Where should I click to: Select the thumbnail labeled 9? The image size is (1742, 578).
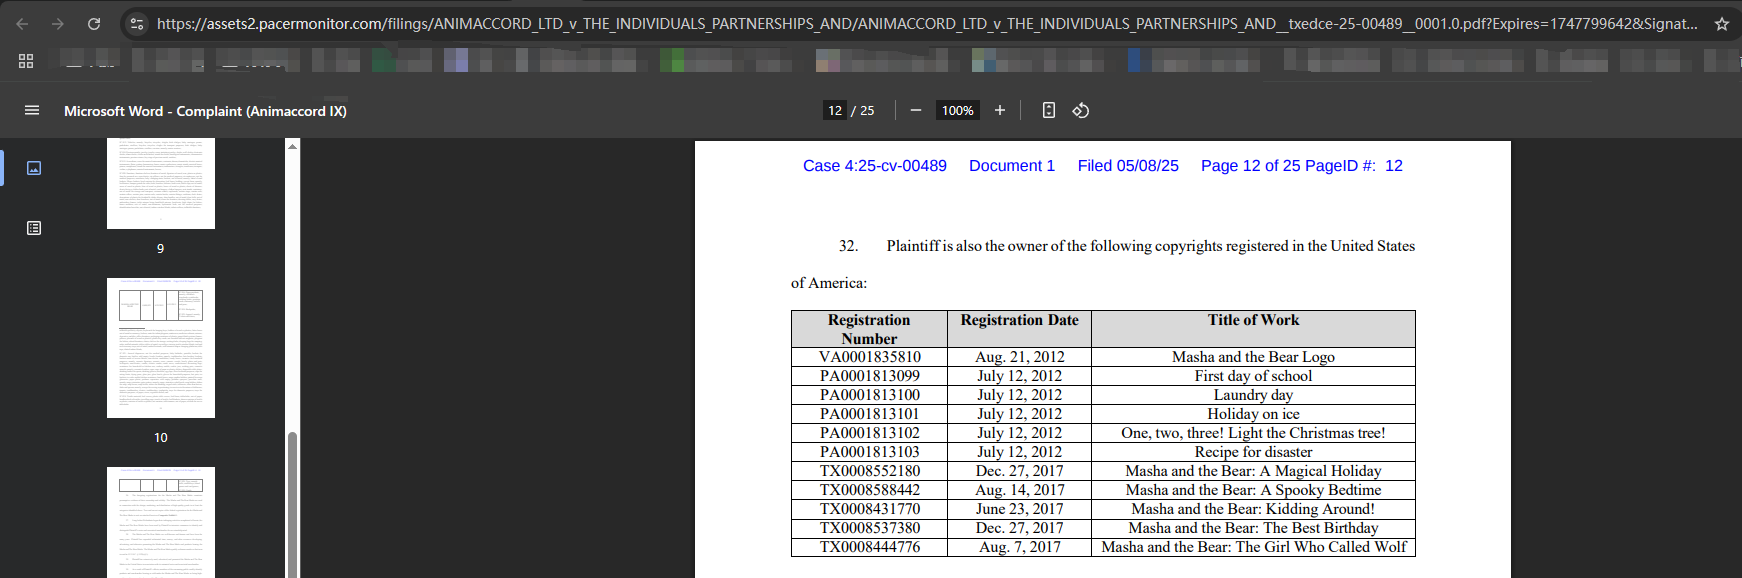pos(161,184)
